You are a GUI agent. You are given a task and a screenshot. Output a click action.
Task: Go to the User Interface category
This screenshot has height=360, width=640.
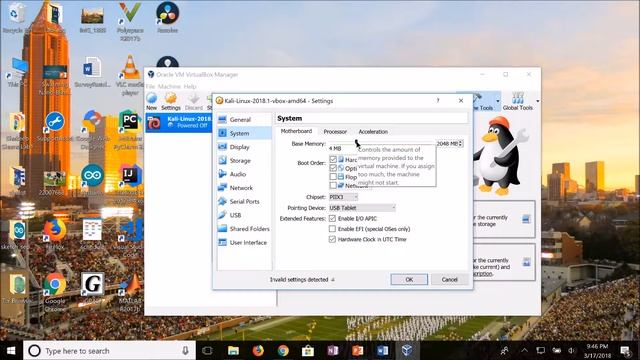click(244, 242)
